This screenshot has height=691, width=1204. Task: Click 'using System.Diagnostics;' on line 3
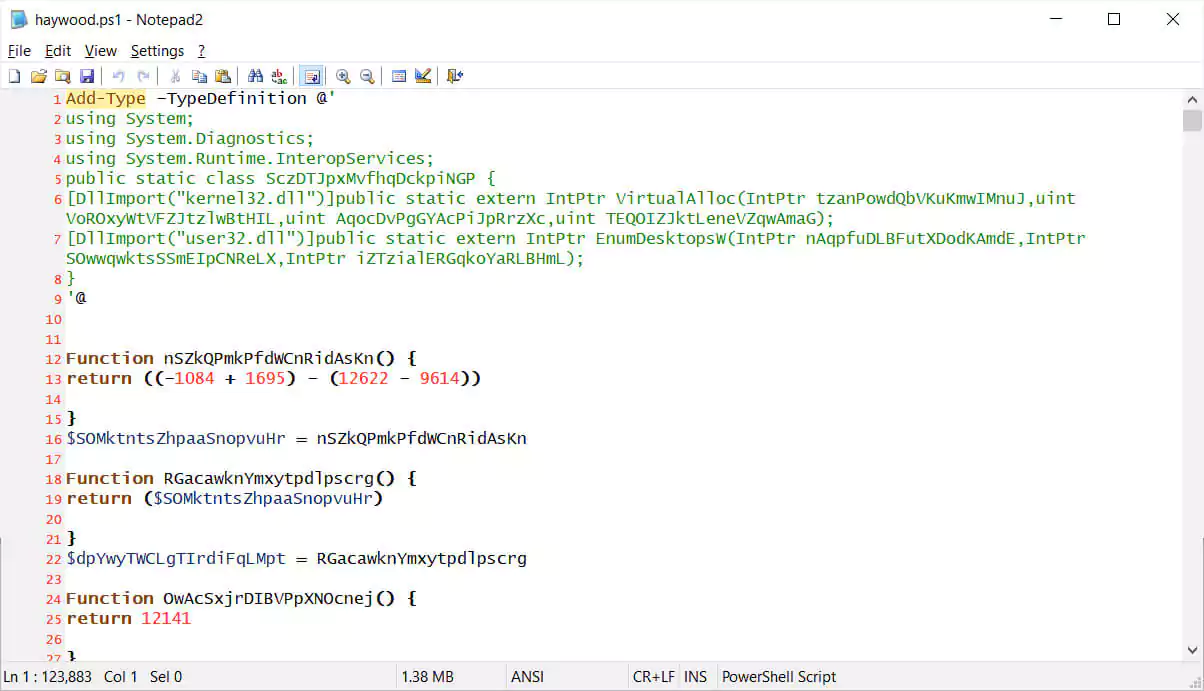click(190, 138)
